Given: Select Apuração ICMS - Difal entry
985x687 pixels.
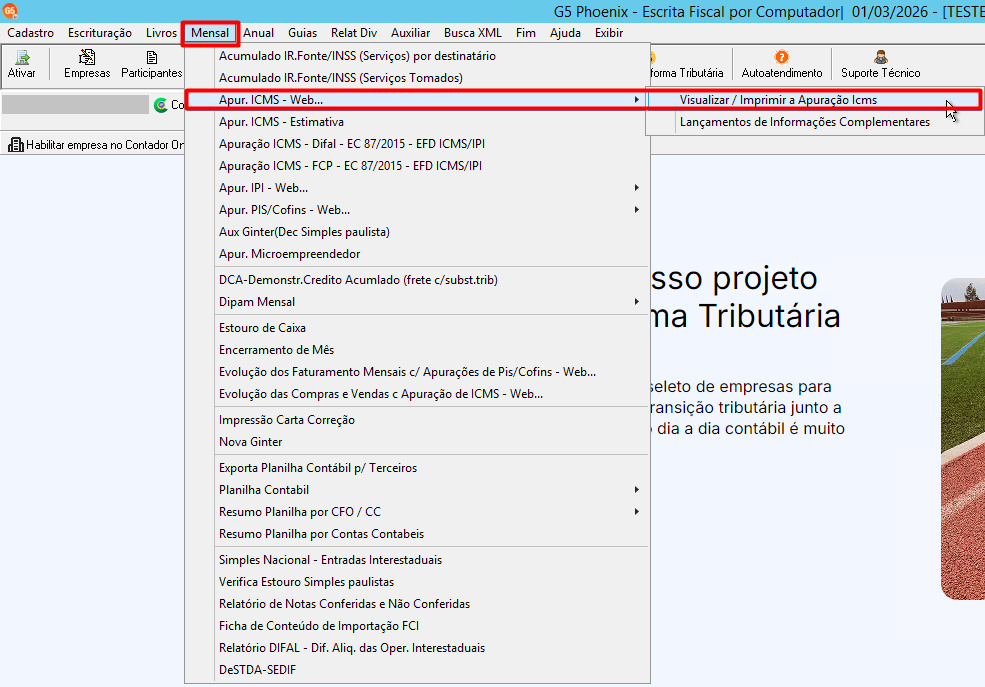Looking at the screenshot, I should (417, 144).
